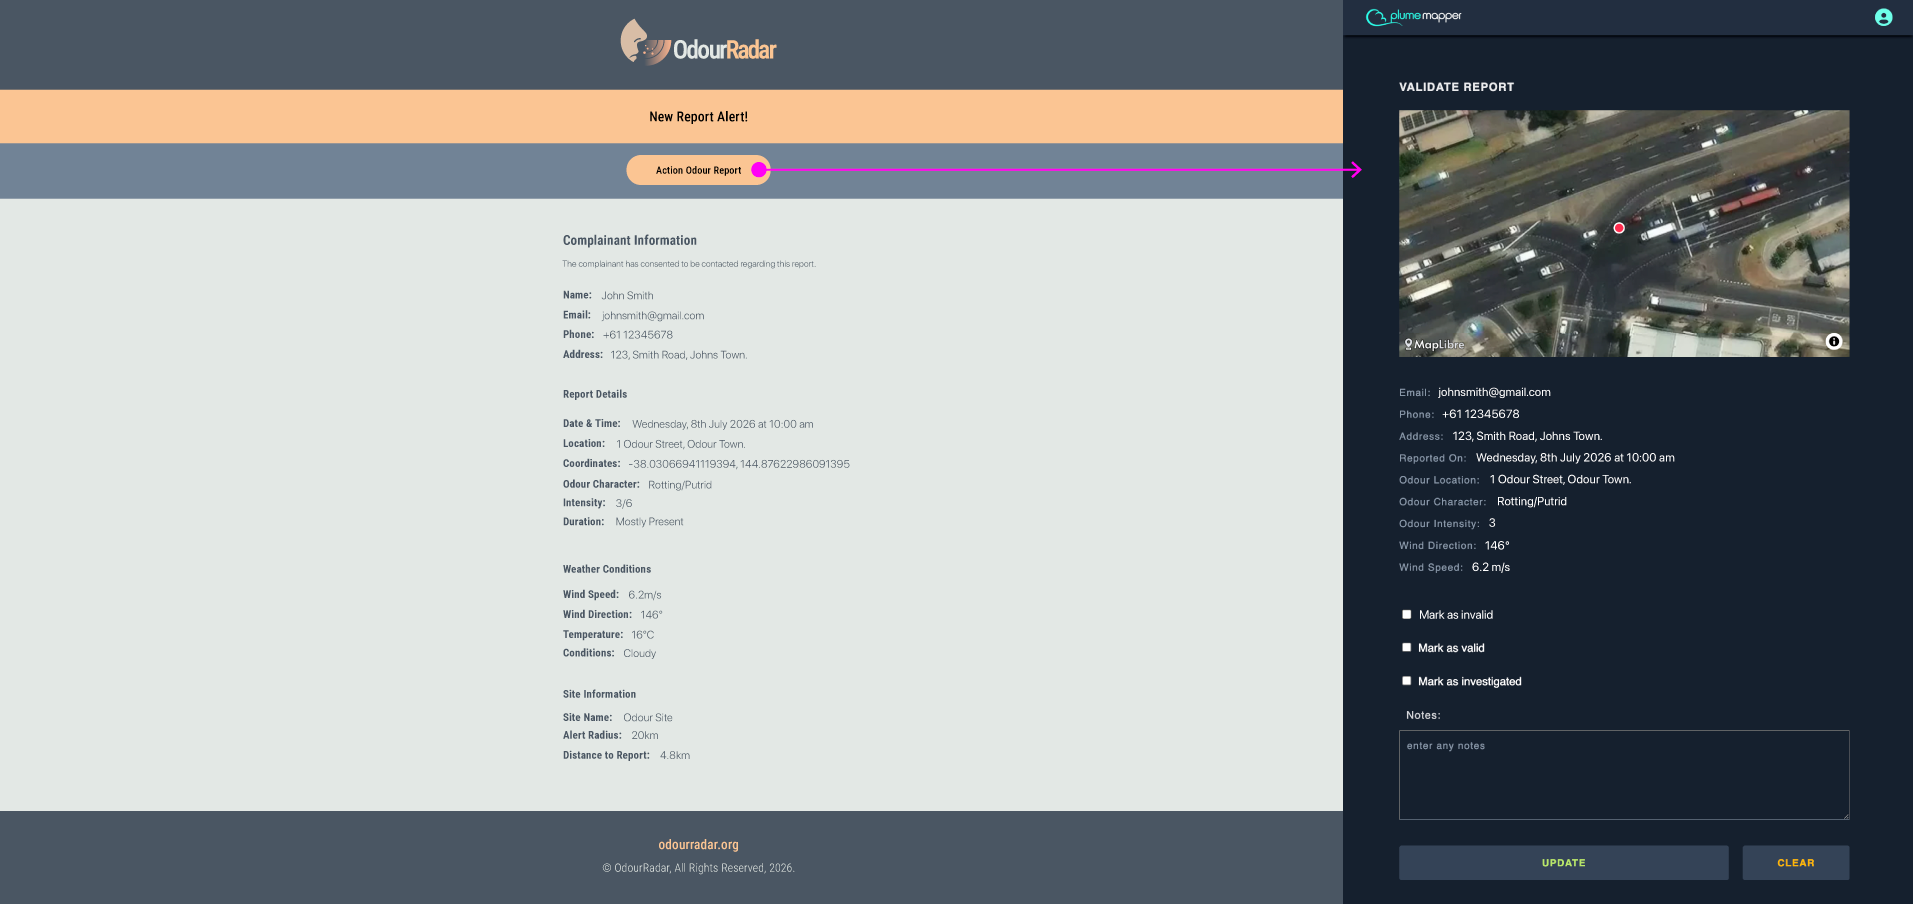Click the map info attribution icon
The width and height of the screenshot is (1913, 904).
tap(1834, 341)
